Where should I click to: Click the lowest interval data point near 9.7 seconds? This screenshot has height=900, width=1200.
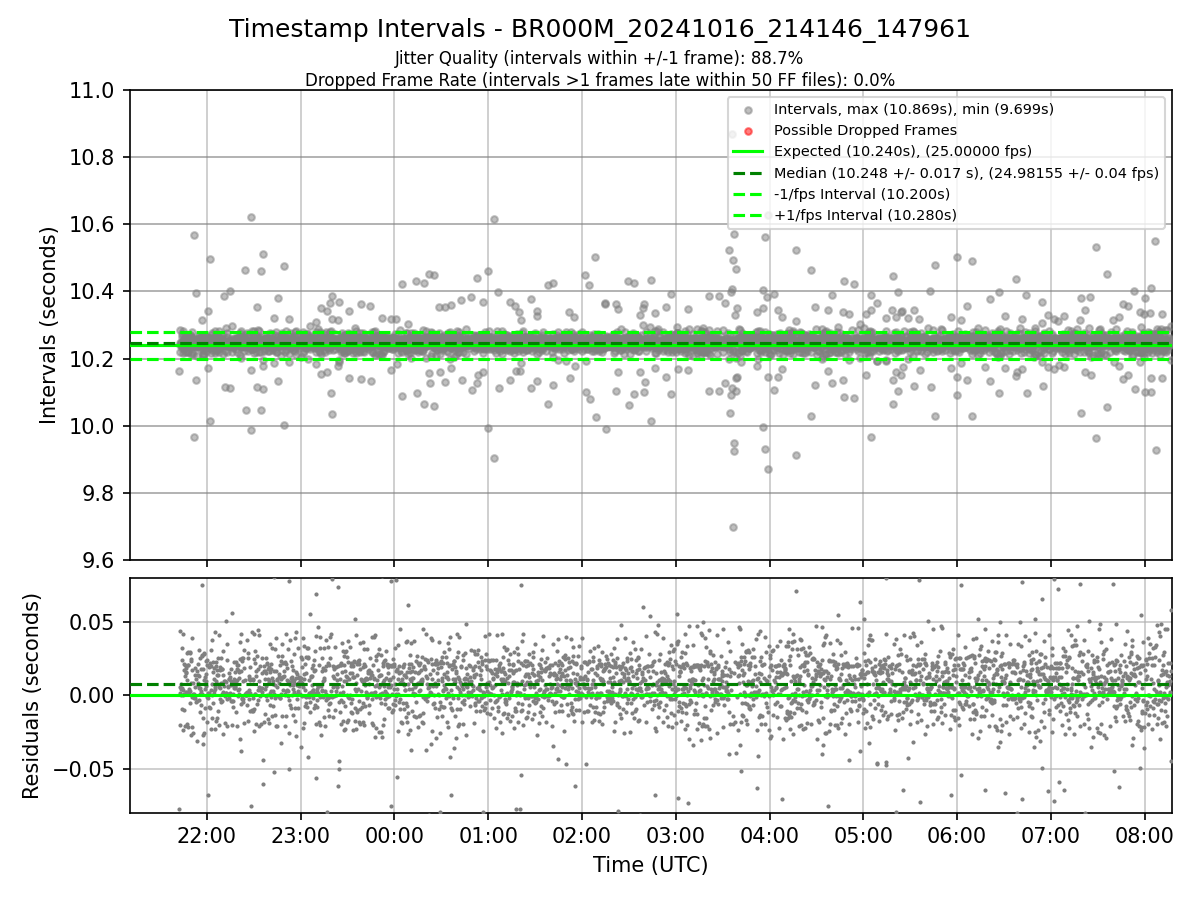733,527
